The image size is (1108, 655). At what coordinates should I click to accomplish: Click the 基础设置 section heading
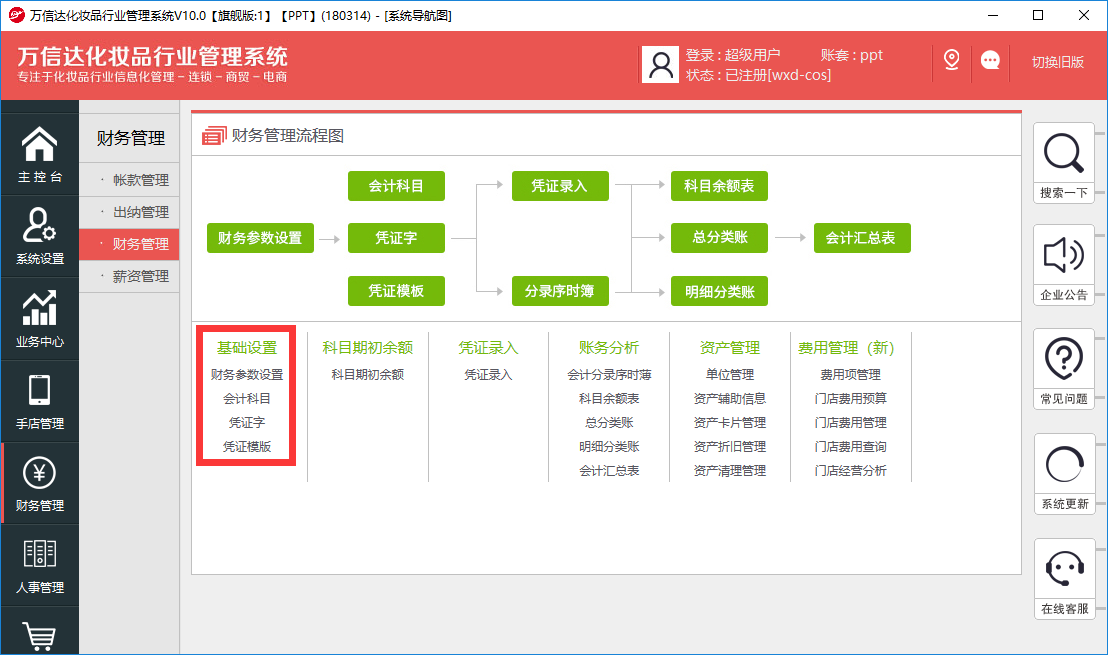pos(247,348)
